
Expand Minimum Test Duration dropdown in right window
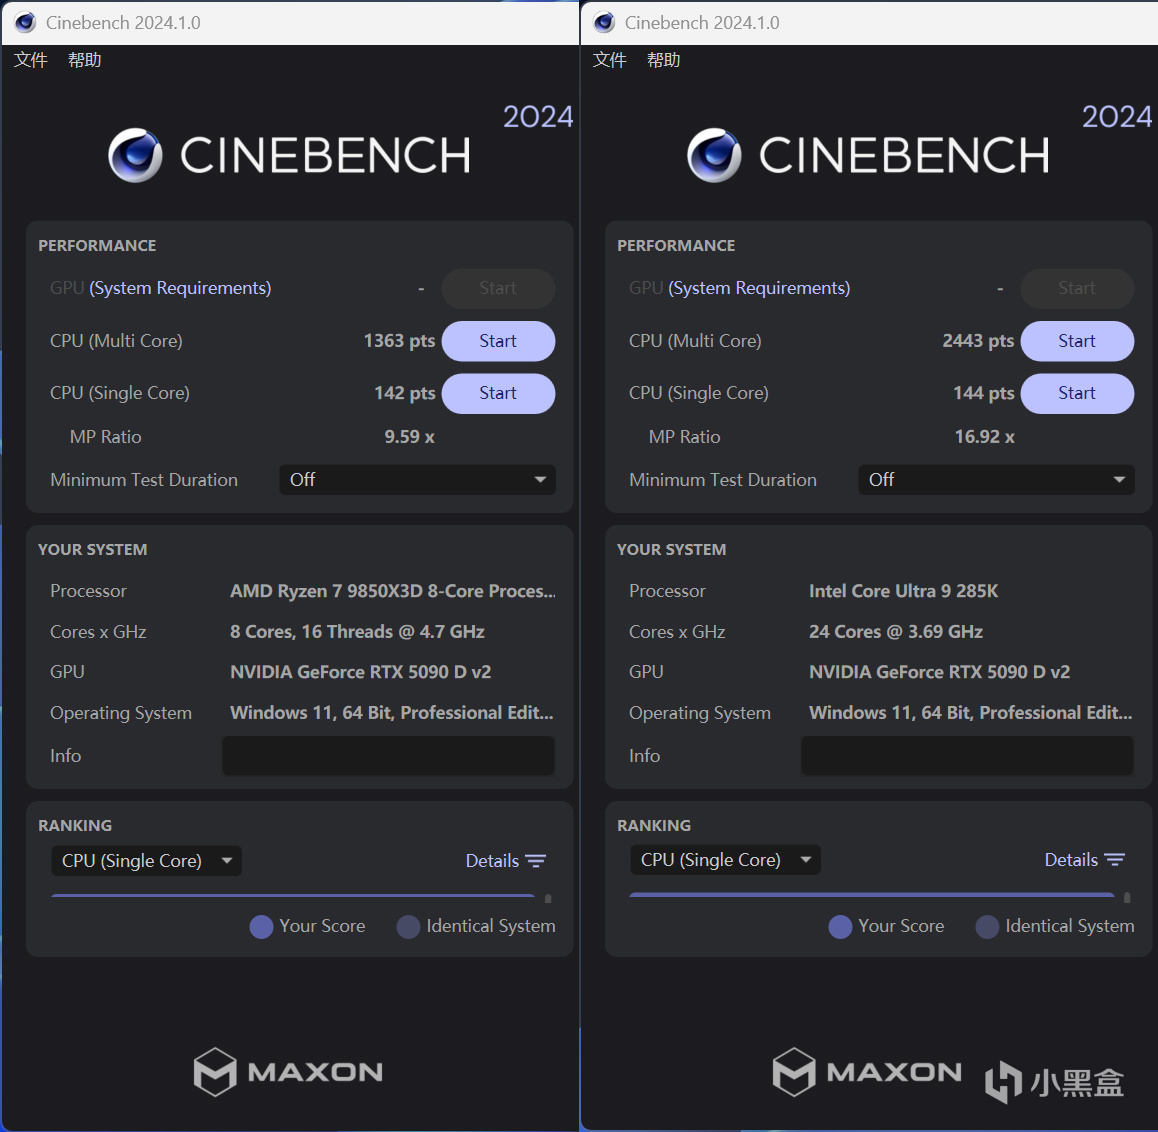click(x=996, y=480)
